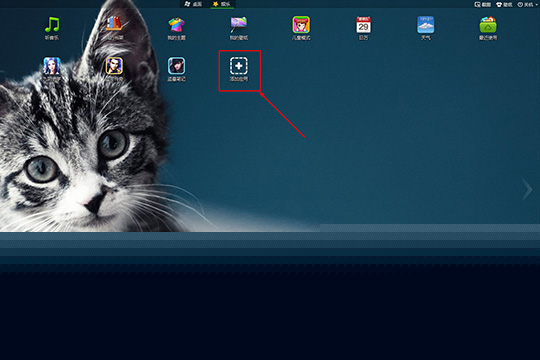The height and width of the screenshot is (360, 540).
Task: Switch to the desktop tab with Windows logo
Action: point(193,4)
